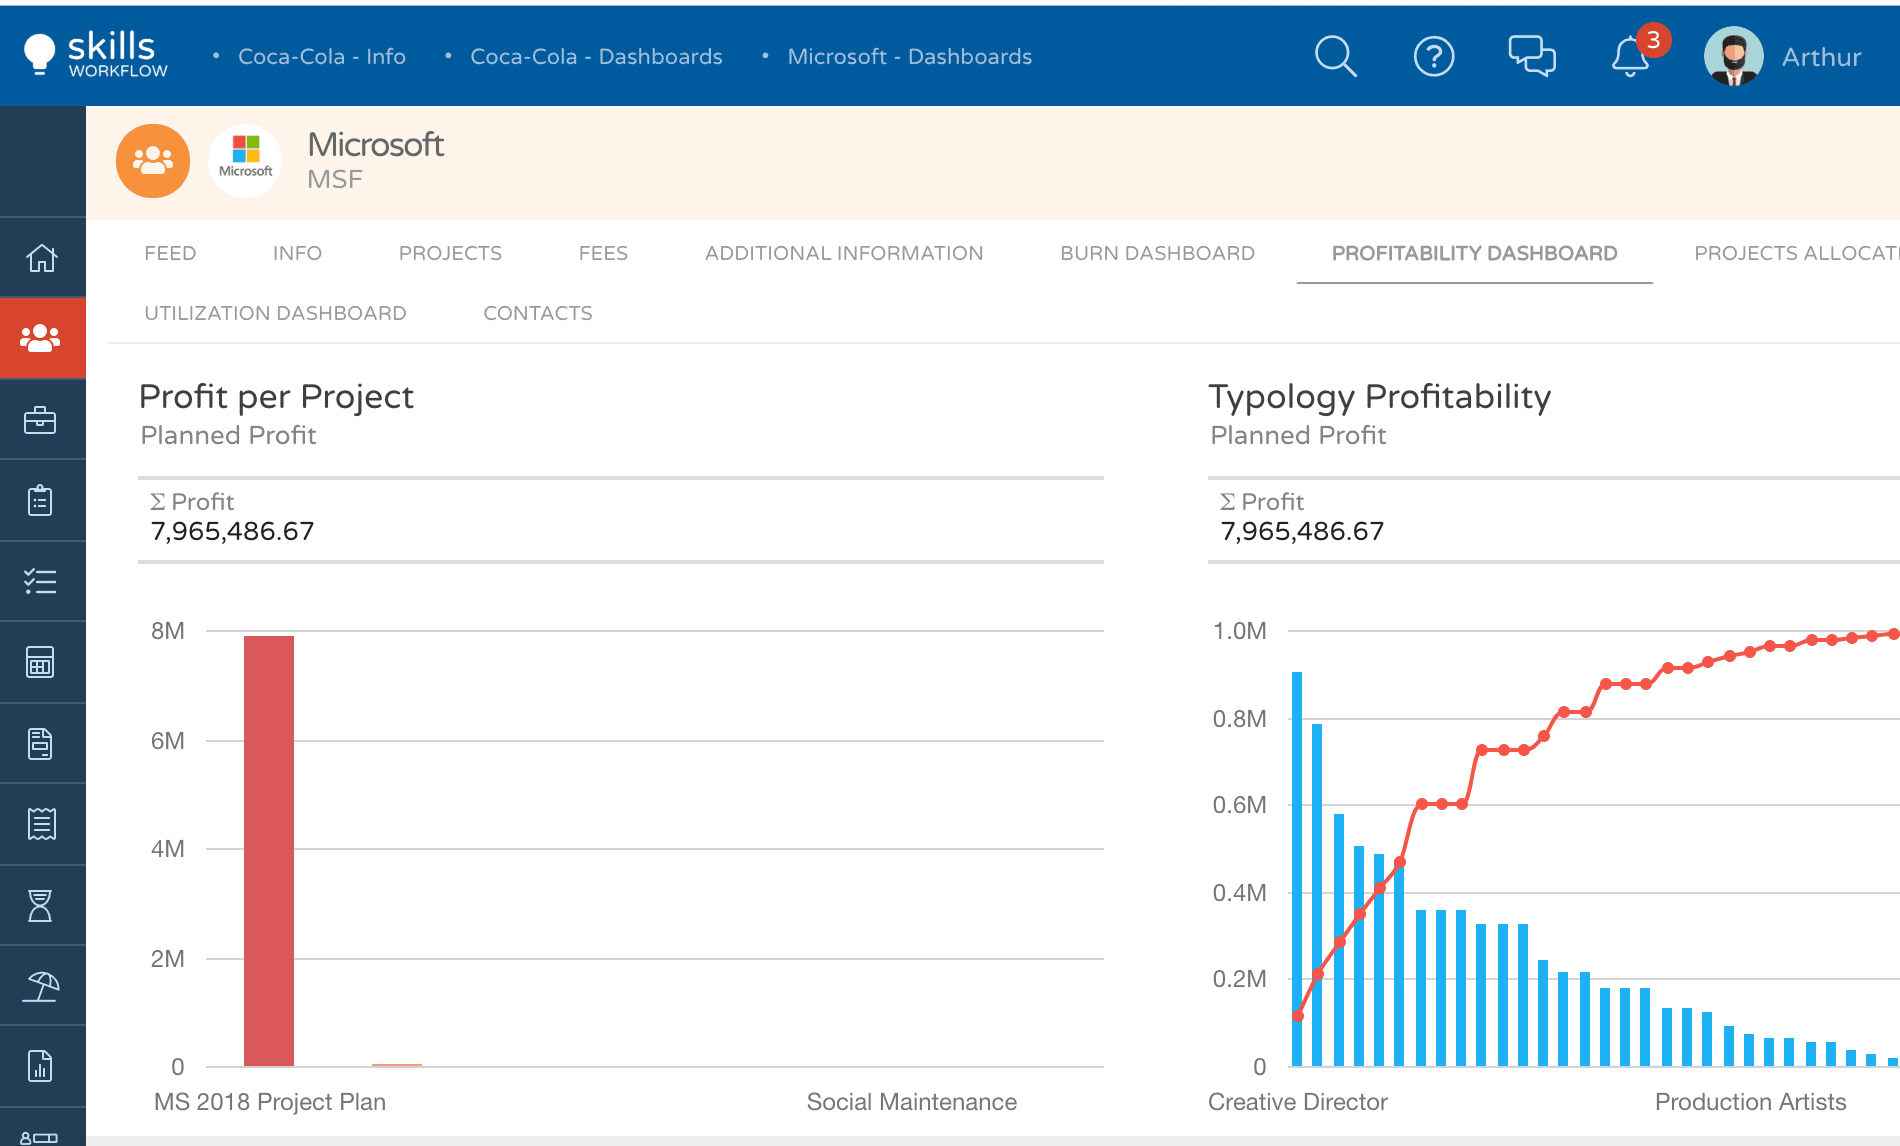Click the red MS 2018 Project Plan bar
Viewport: 1900px width, 1146px height.
click(269, 850)
